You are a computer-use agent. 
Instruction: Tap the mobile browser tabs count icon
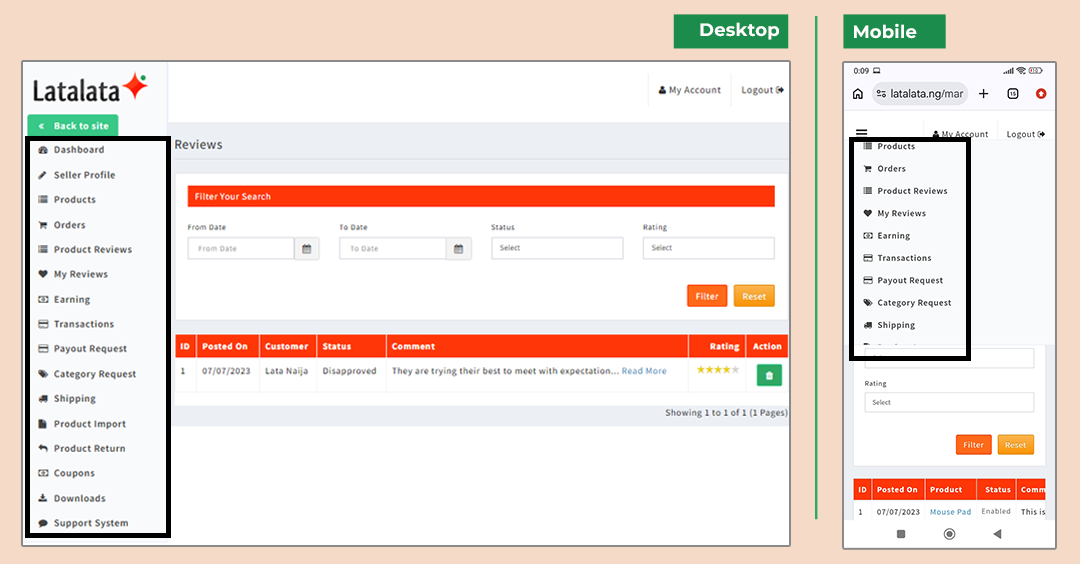coord(1012,94)
